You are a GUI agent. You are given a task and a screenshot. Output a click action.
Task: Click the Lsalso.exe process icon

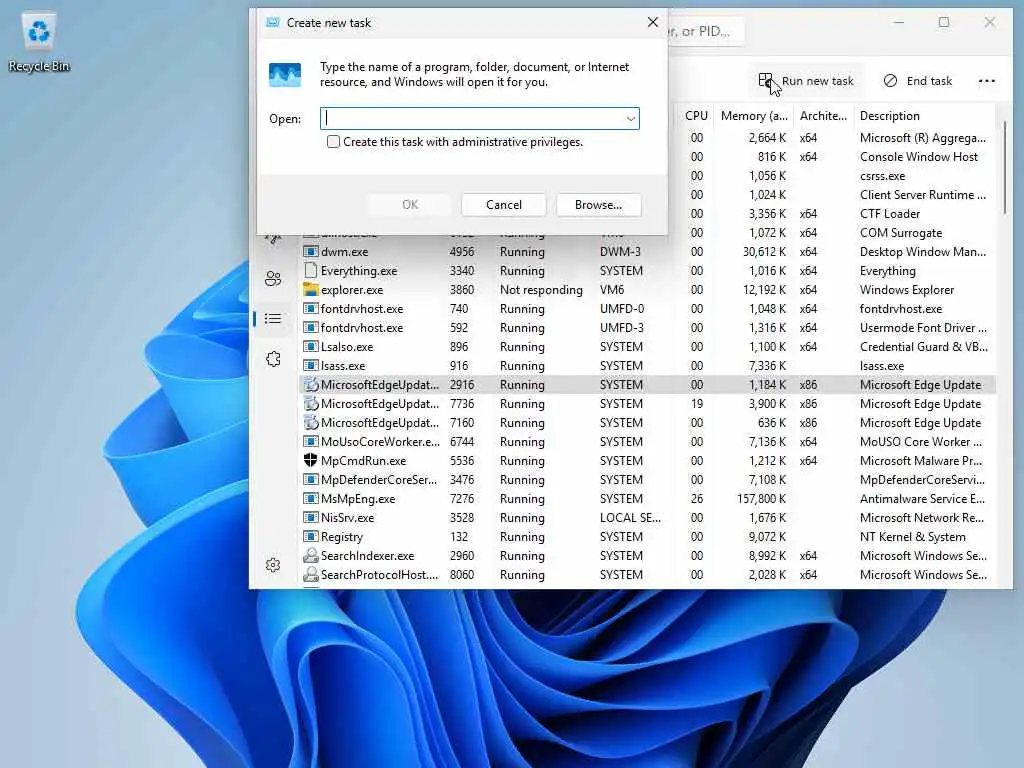pyautogui.click(x=310, y=347)
